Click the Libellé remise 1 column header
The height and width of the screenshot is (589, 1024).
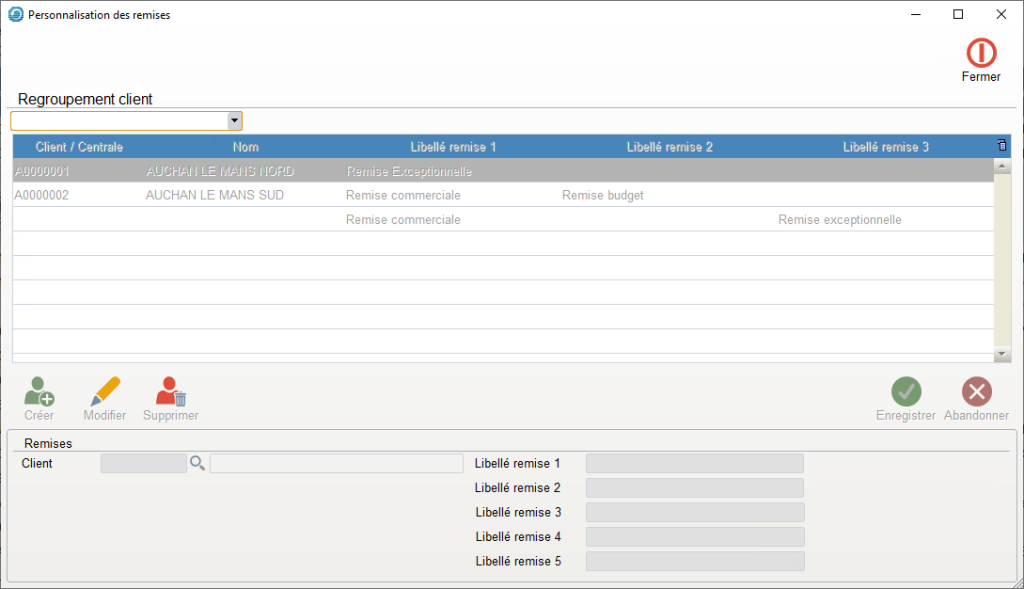453,147
